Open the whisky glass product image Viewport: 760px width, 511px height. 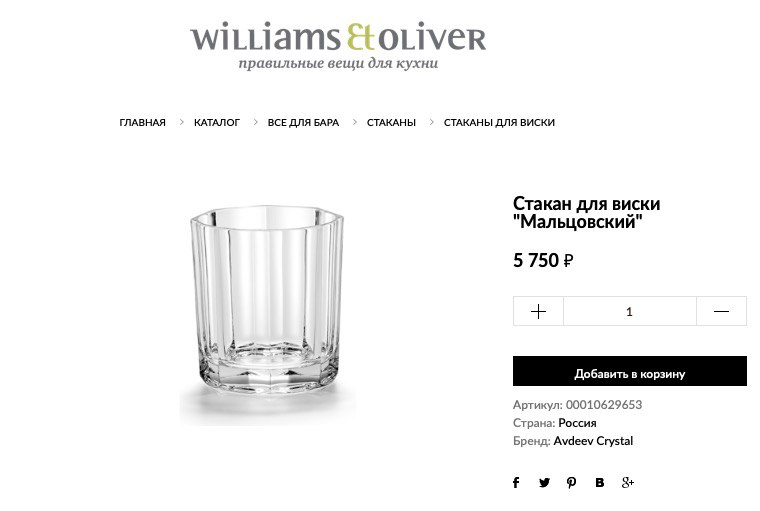tap(267, 315)
